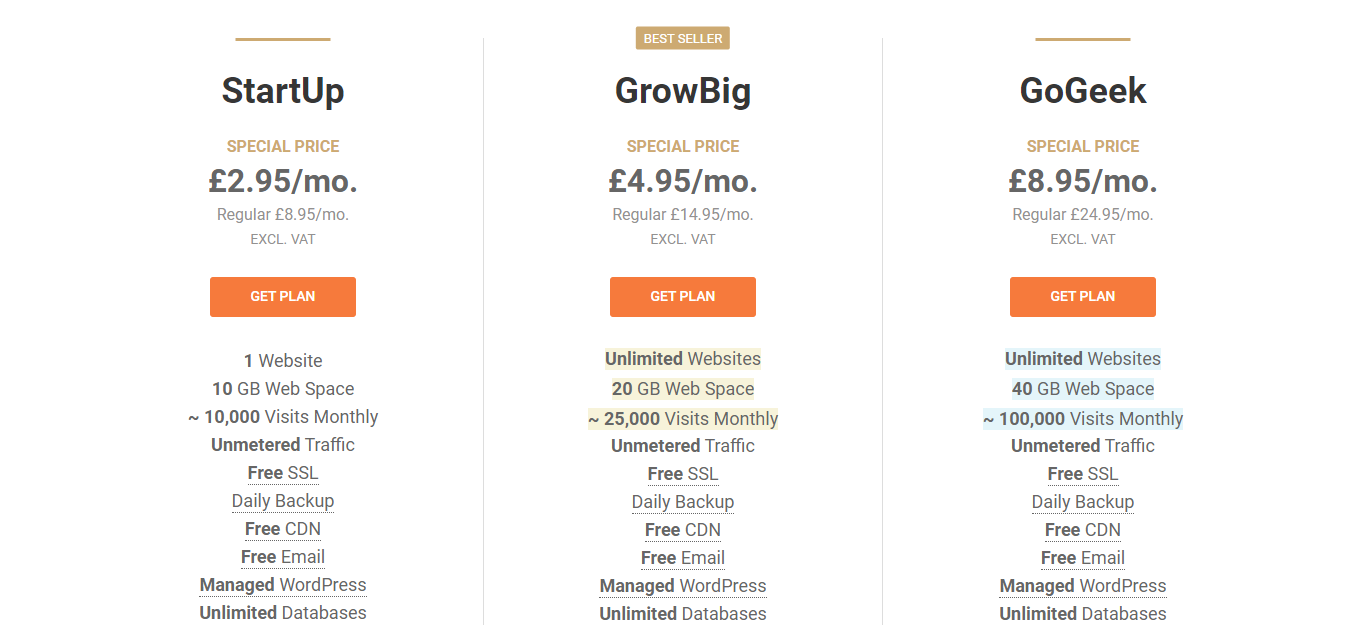Click Daily Backup under GrowBig plan
1366x625 pixels.
tap(683, 502)
